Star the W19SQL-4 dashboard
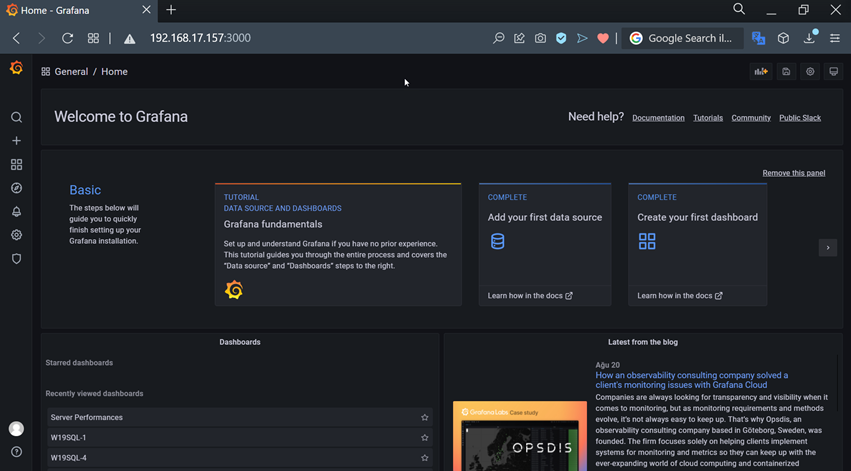Image resolution: width=851 pixels, height=471 pixels. click(x=425, y=458)
